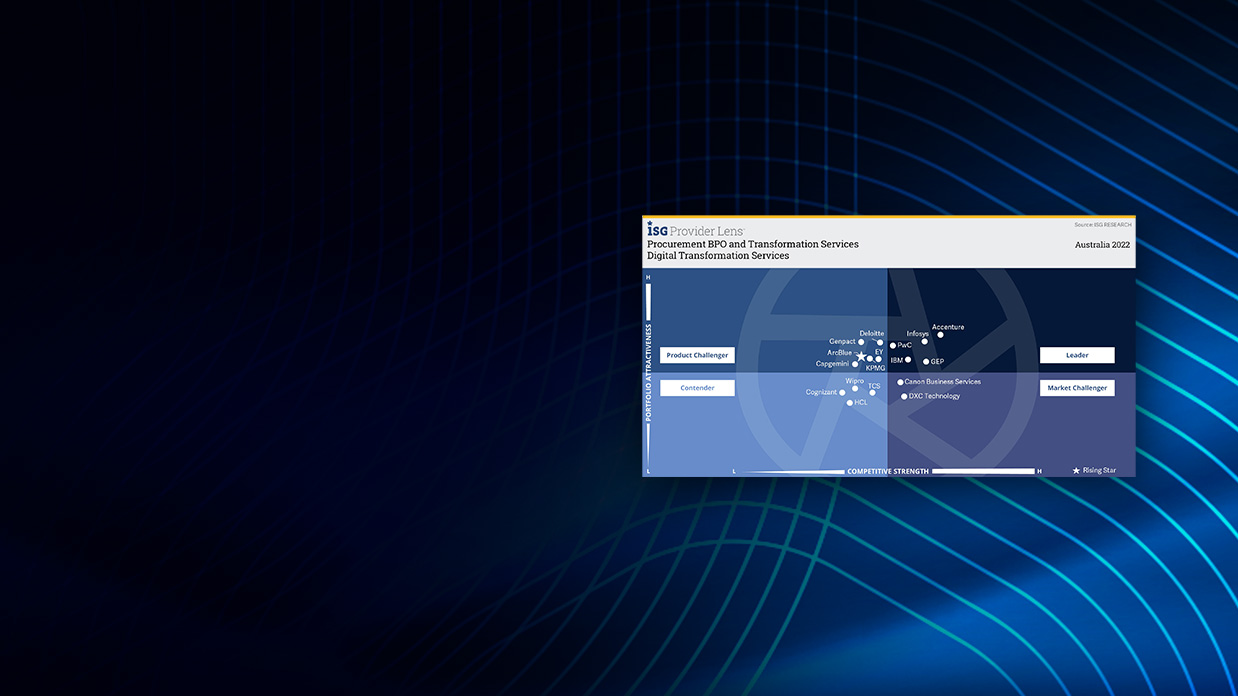Viewport: 1238px width, 696px height.
Task: Select the Product Challenger quadrant label
Action: [x=697, y=355]
